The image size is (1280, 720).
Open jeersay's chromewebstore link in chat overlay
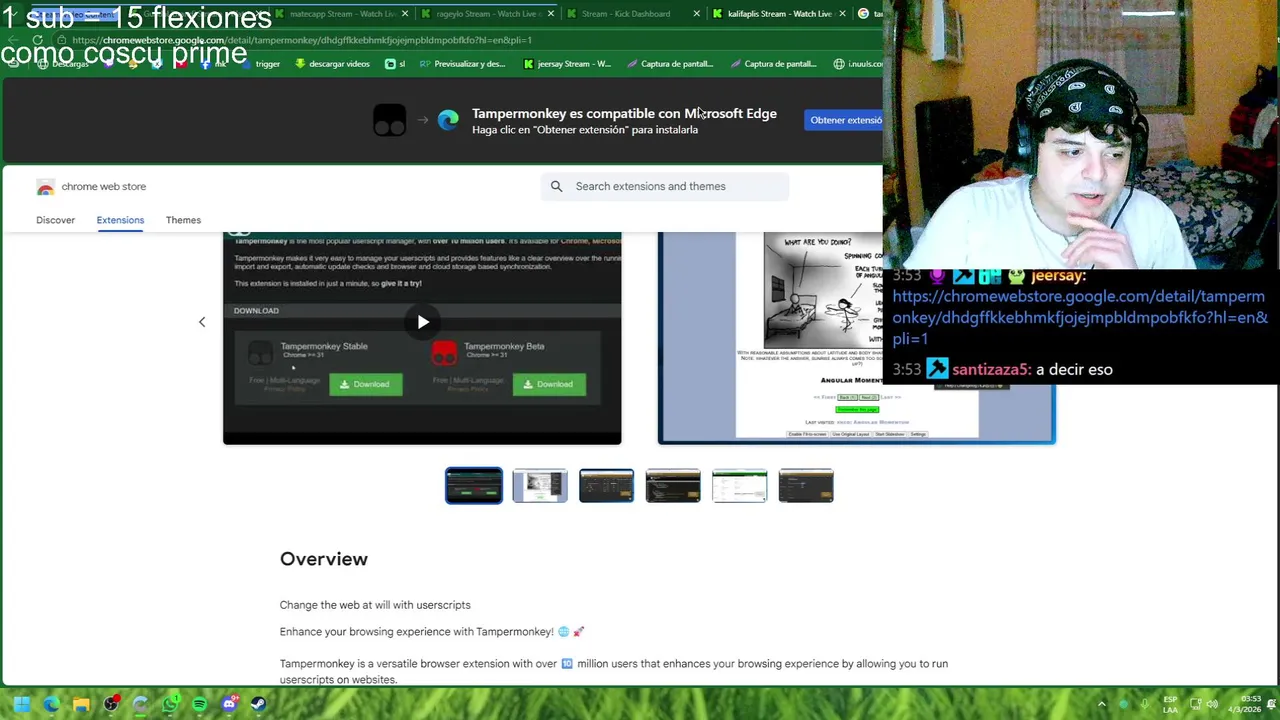(x=1080, y=317)
